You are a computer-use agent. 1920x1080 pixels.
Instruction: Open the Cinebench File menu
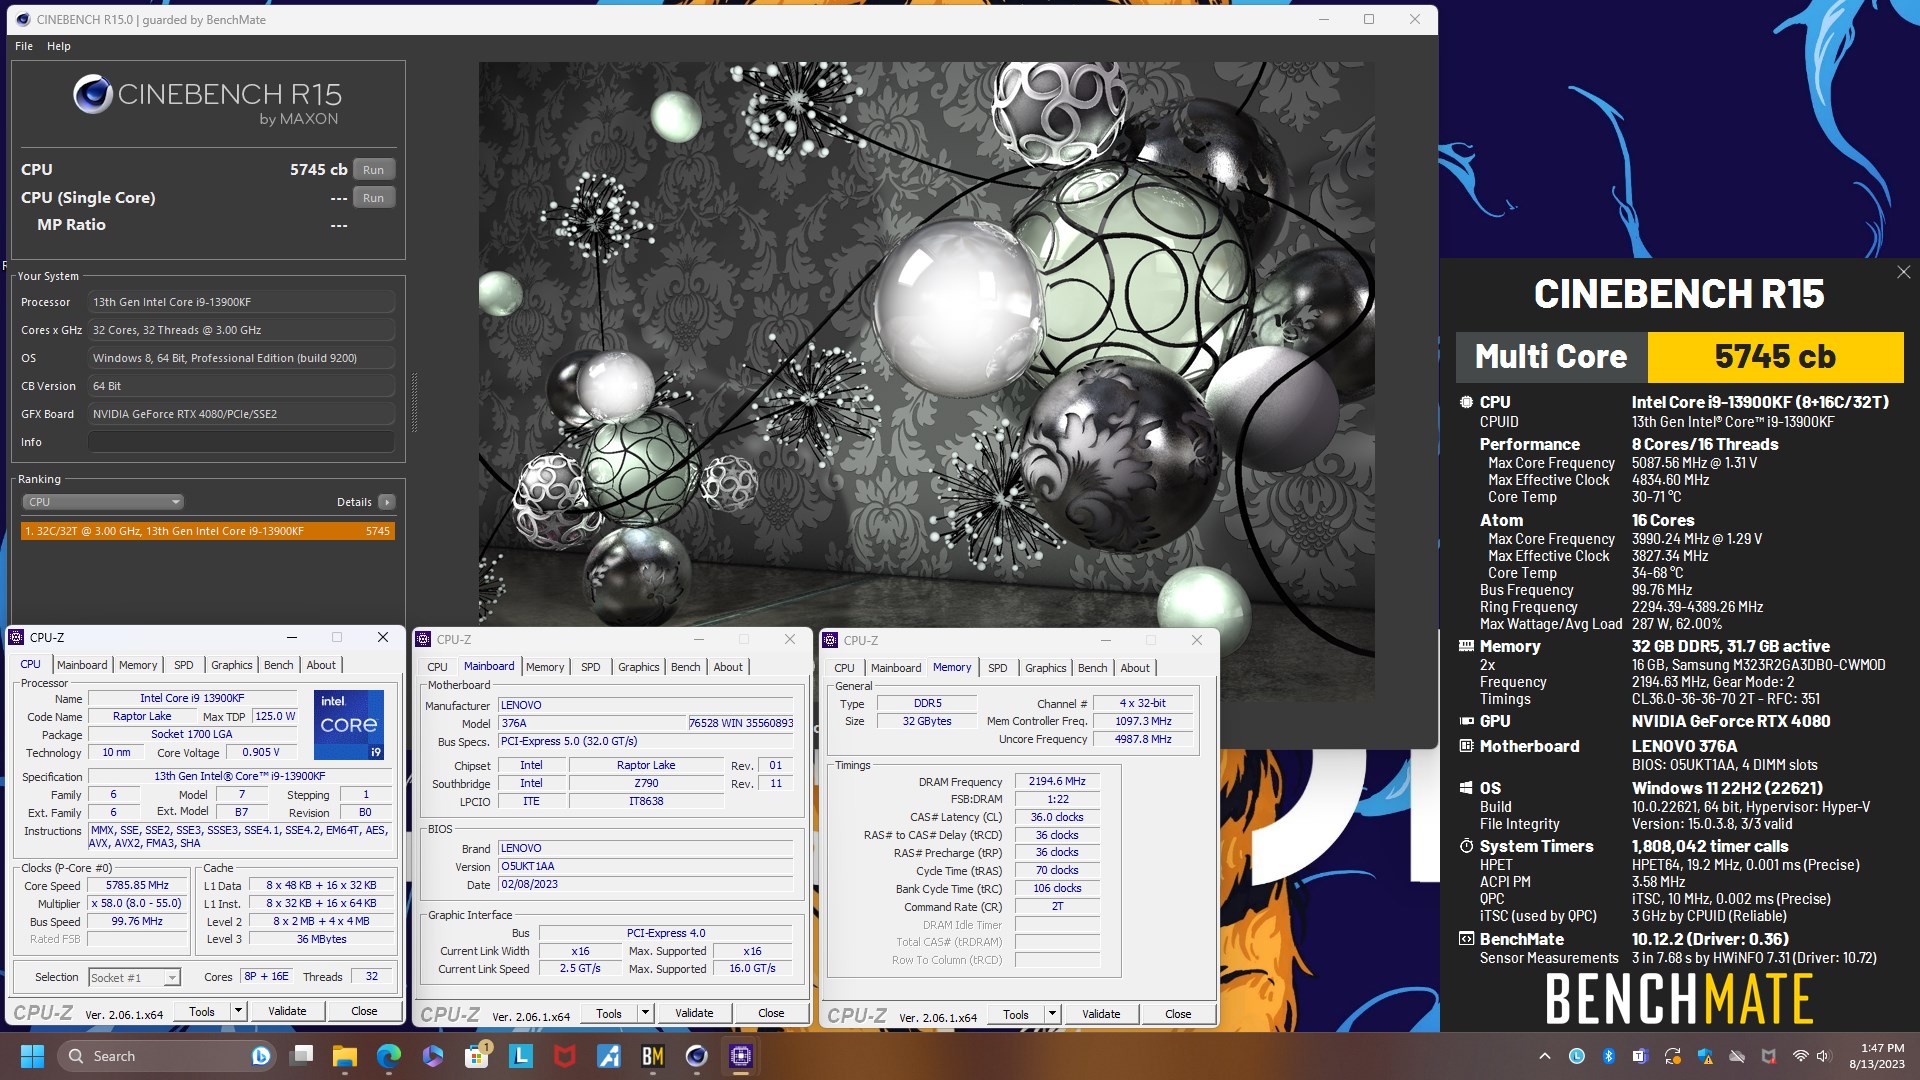[x=24, y=46]
